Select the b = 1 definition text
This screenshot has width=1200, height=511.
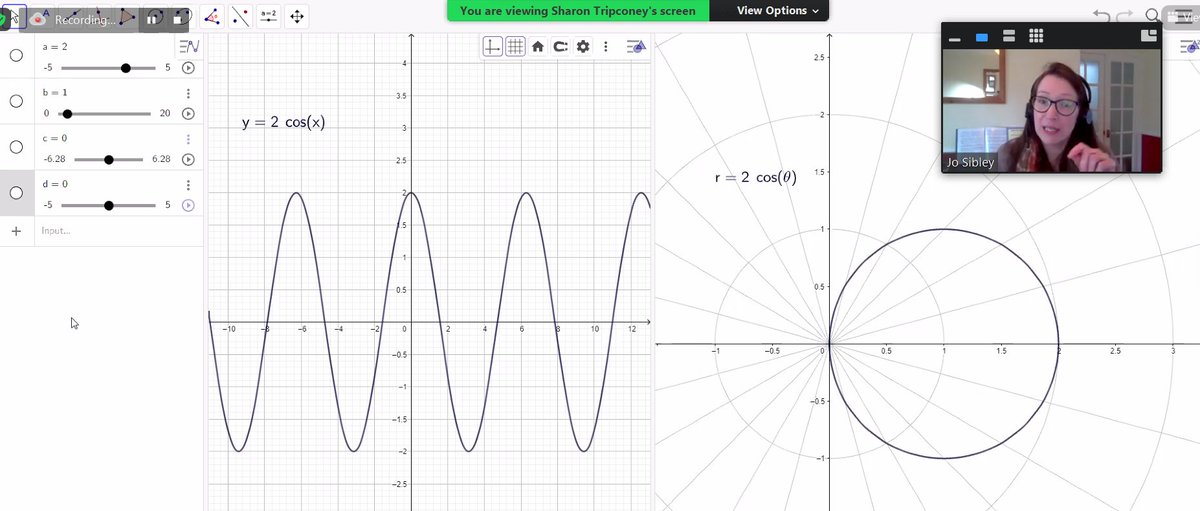coord(54,92)
